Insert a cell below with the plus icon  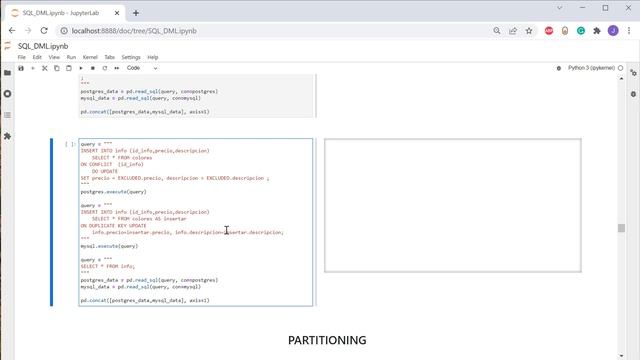(33, 68)
